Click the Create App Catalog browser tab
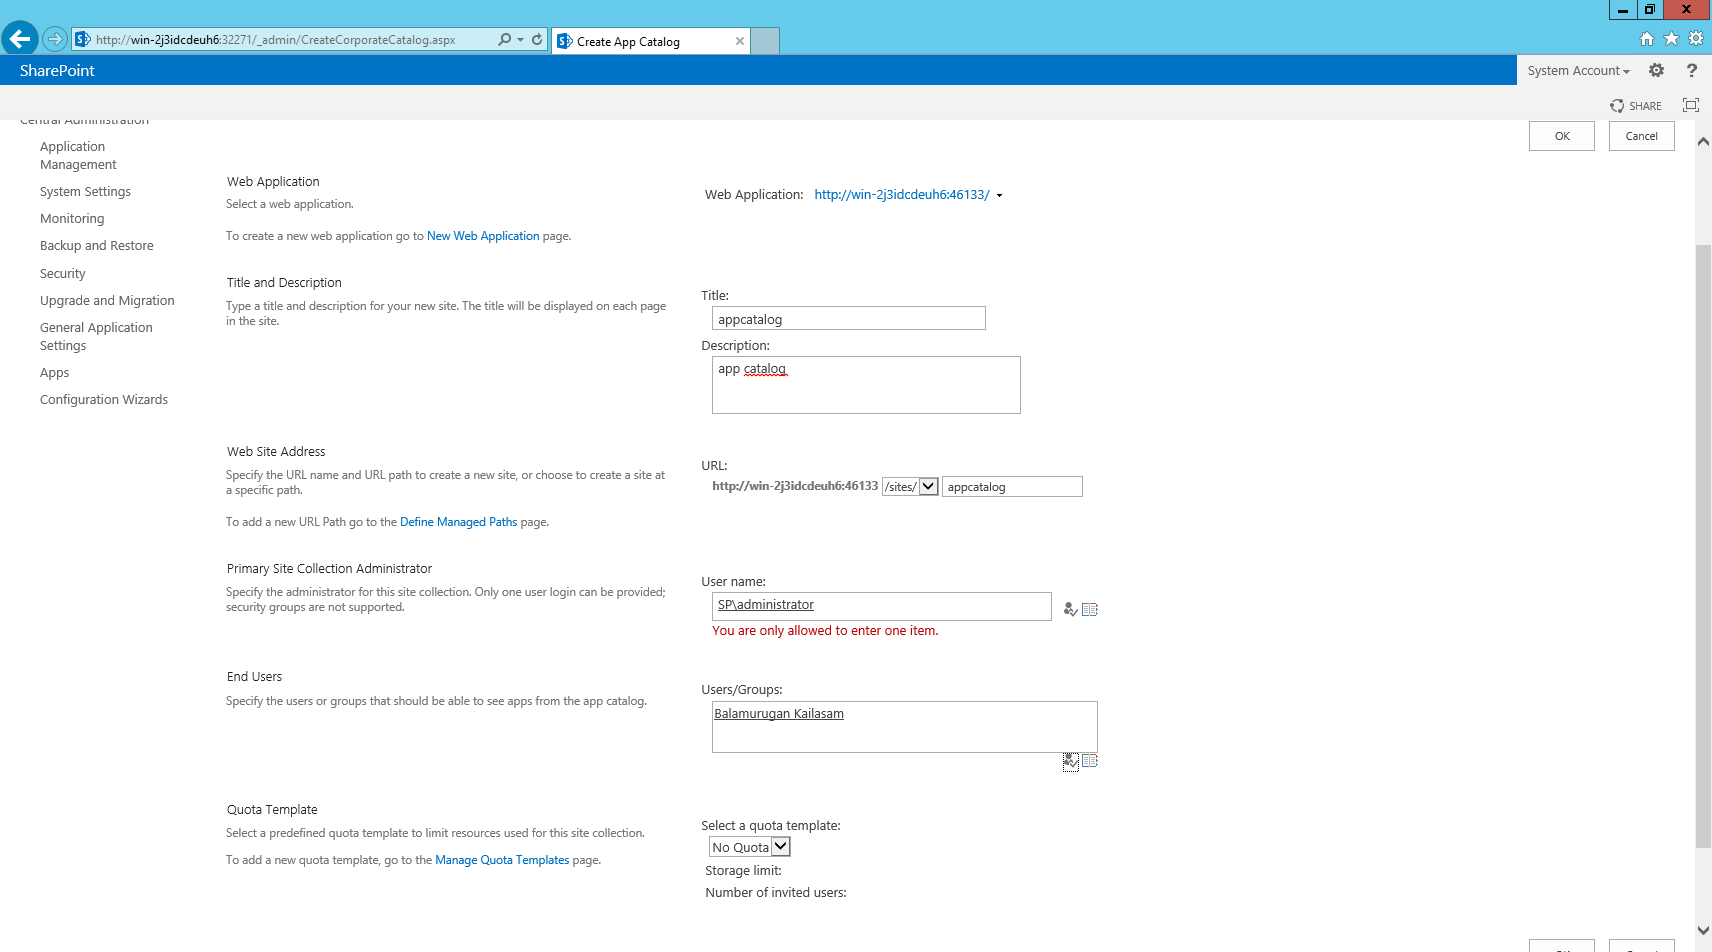The image size is (1712, 952). click(x=650, y=41)
